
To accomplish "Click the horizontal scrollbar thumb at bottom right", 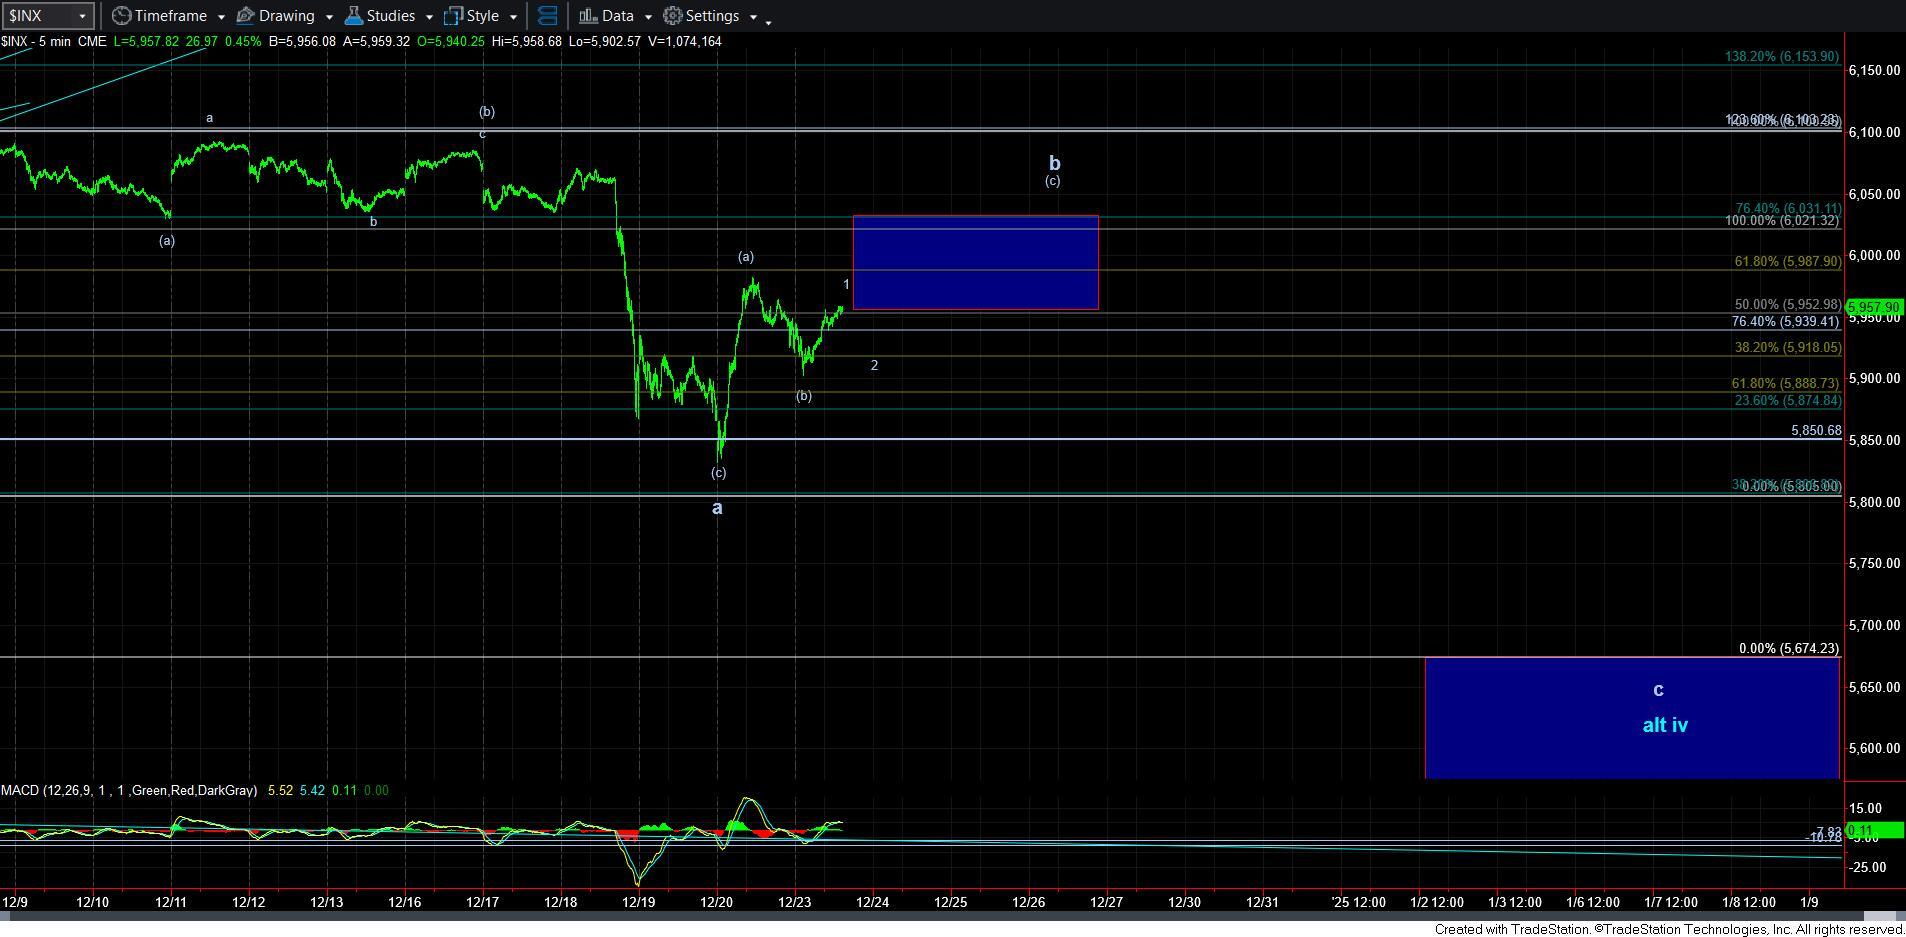I will (1880, 916).
